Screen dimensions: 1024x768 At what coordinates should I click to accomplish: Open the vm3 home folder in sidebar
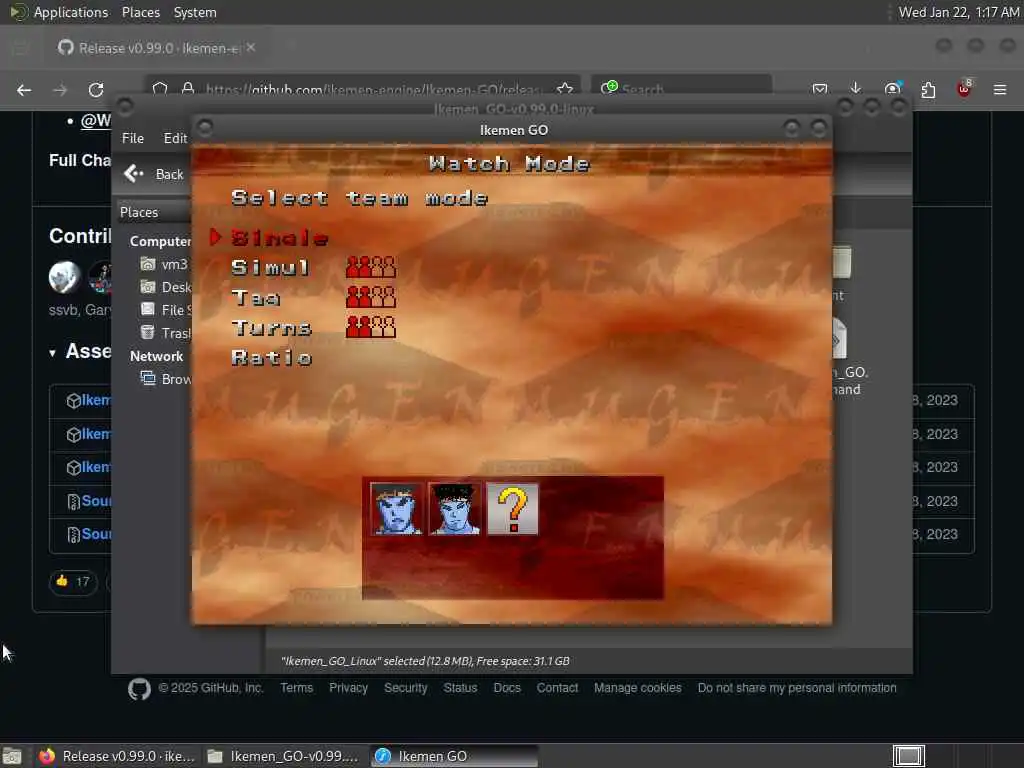click(x=165, y=264)
